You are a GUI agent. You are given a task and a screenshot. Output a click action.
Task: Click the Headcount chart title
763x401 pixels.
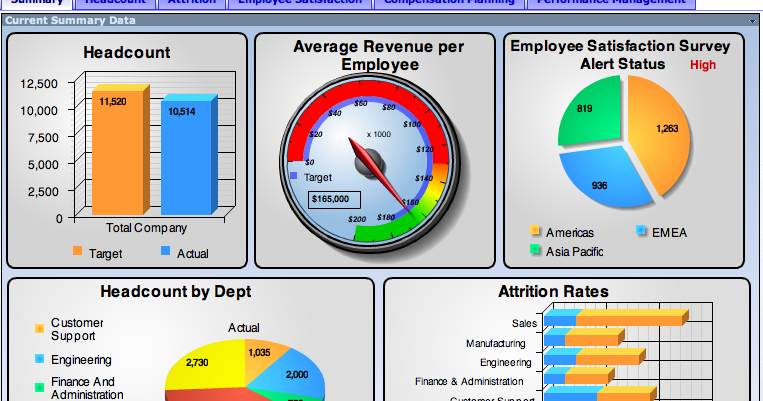tap(127, 52)
